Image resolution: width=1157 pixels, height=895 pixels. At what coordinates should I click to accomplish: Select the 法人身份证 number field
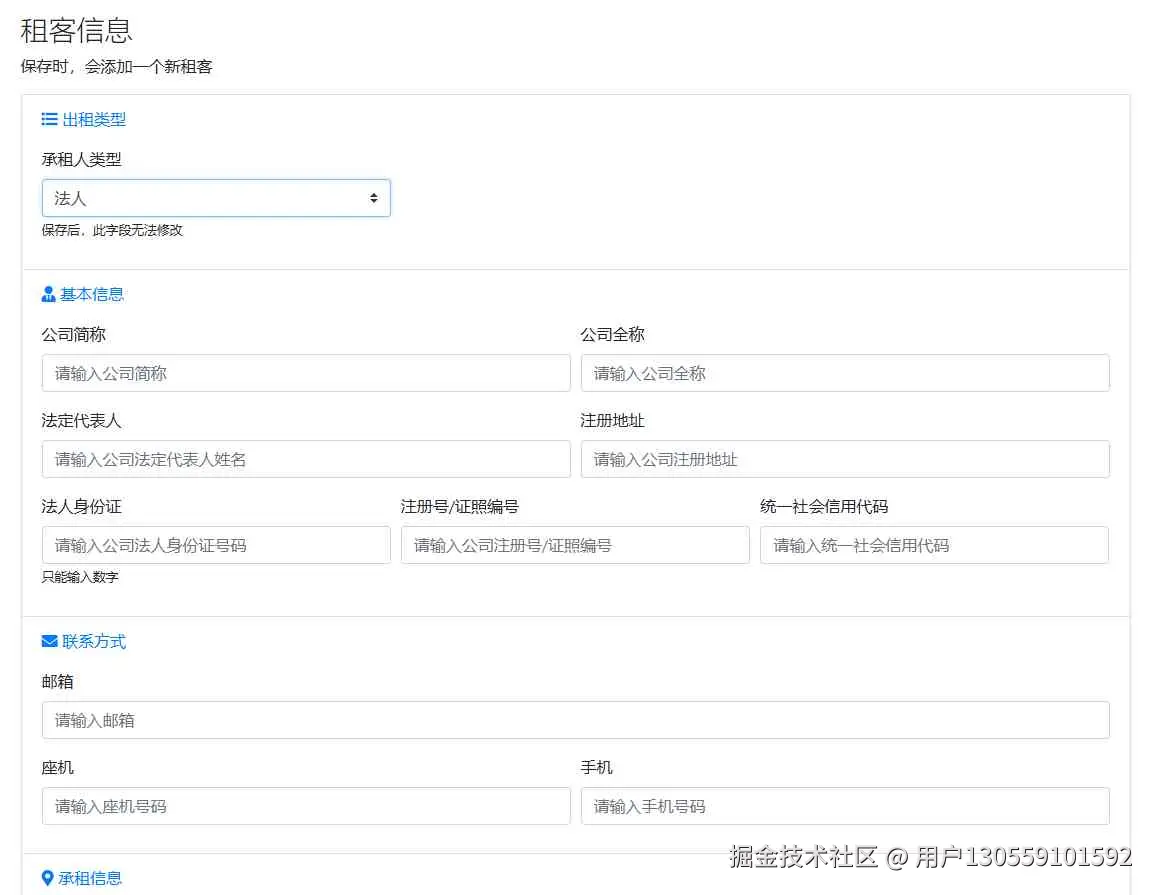(216, 545)
